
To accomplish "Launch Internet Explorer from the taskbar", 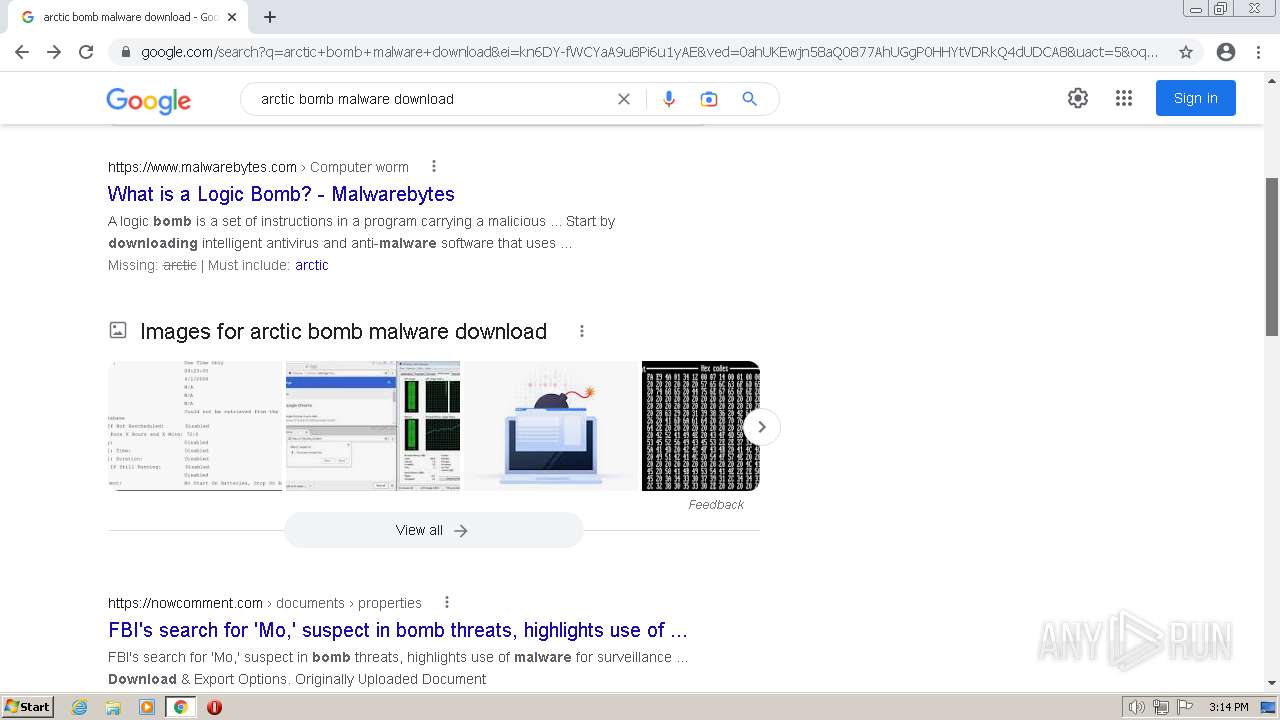I will 80,707.
